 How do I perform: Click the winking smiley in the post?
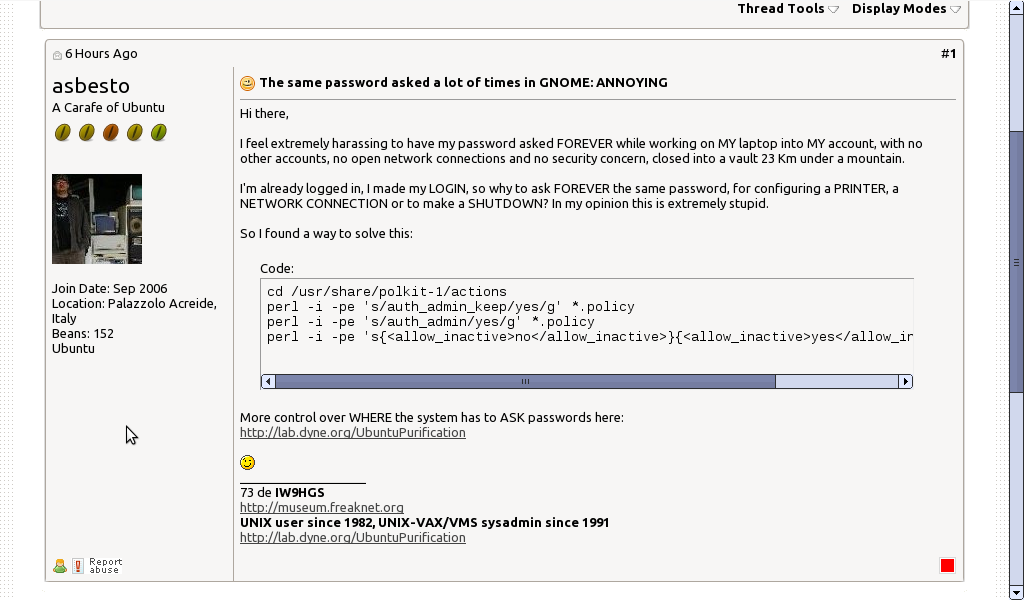click(x=247, y=462)
